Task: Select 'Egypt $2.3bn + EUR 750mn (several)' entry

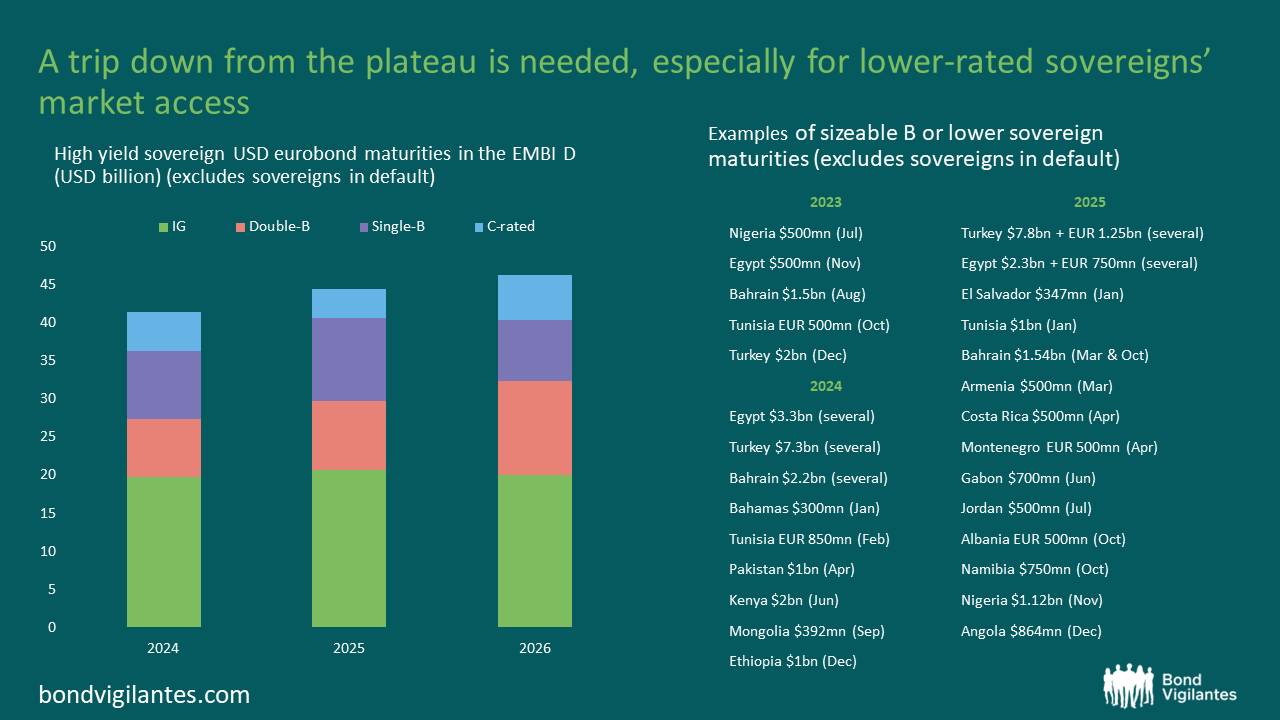Action: [1079, 264]
